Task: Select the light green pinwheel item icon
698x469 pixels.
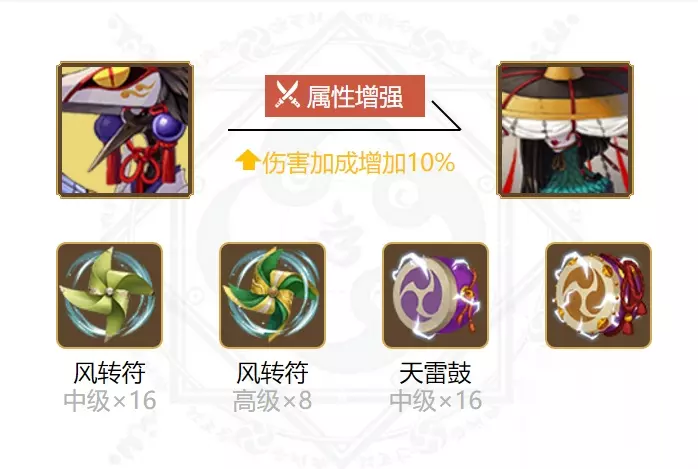Action: 110,295
